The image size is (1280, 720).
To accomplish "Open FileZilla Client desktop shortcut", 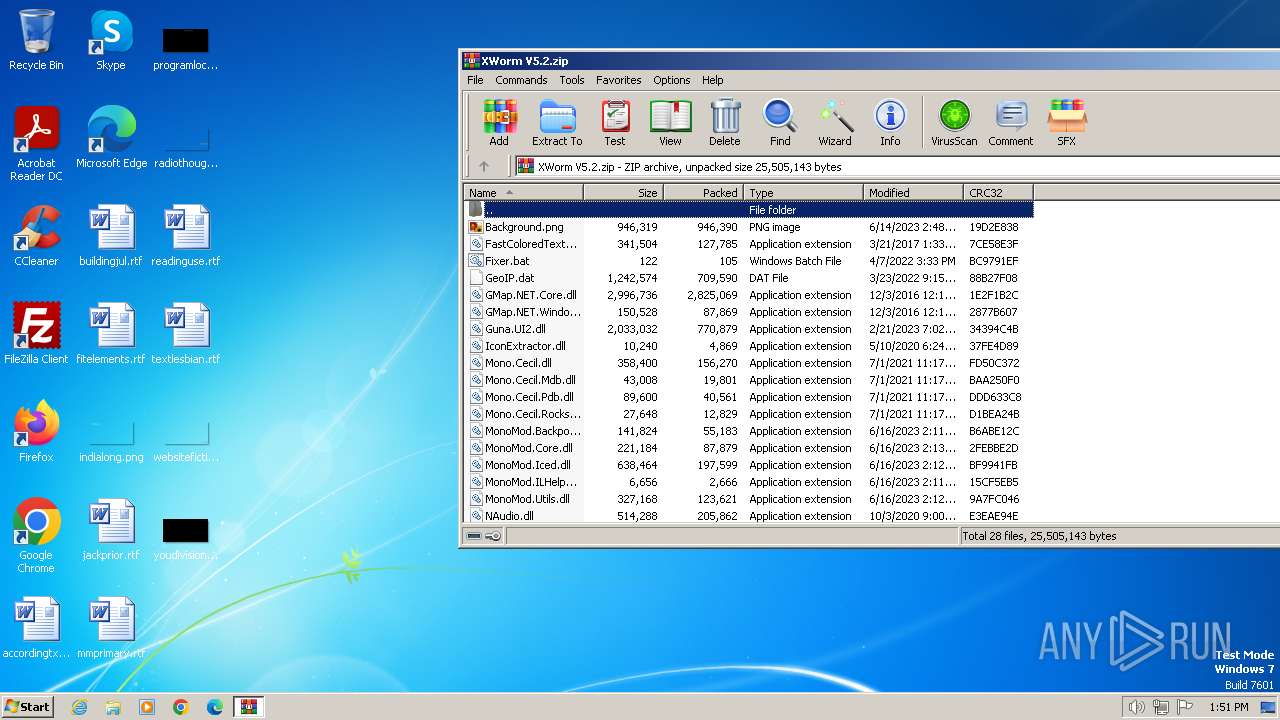I will click(x=36, y=334).
